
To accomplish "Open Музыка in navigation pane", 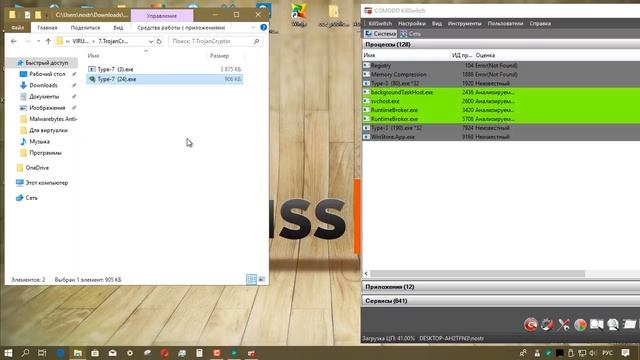I will (x=39, y=141).
